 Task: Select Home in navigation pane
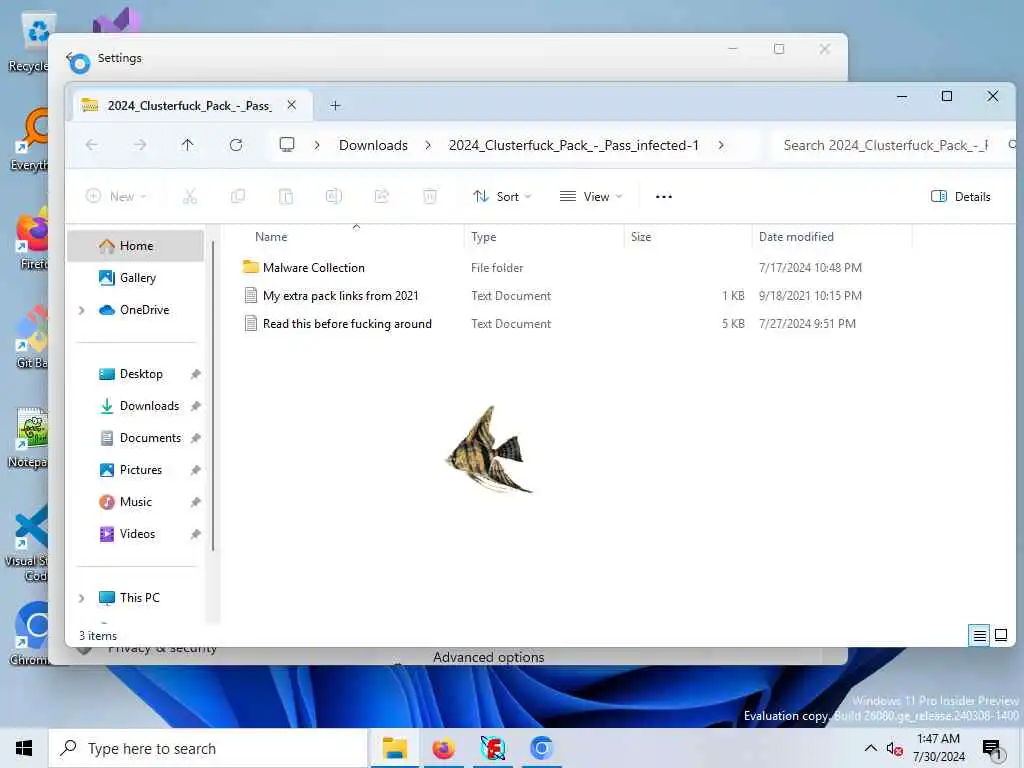point(136,246)
